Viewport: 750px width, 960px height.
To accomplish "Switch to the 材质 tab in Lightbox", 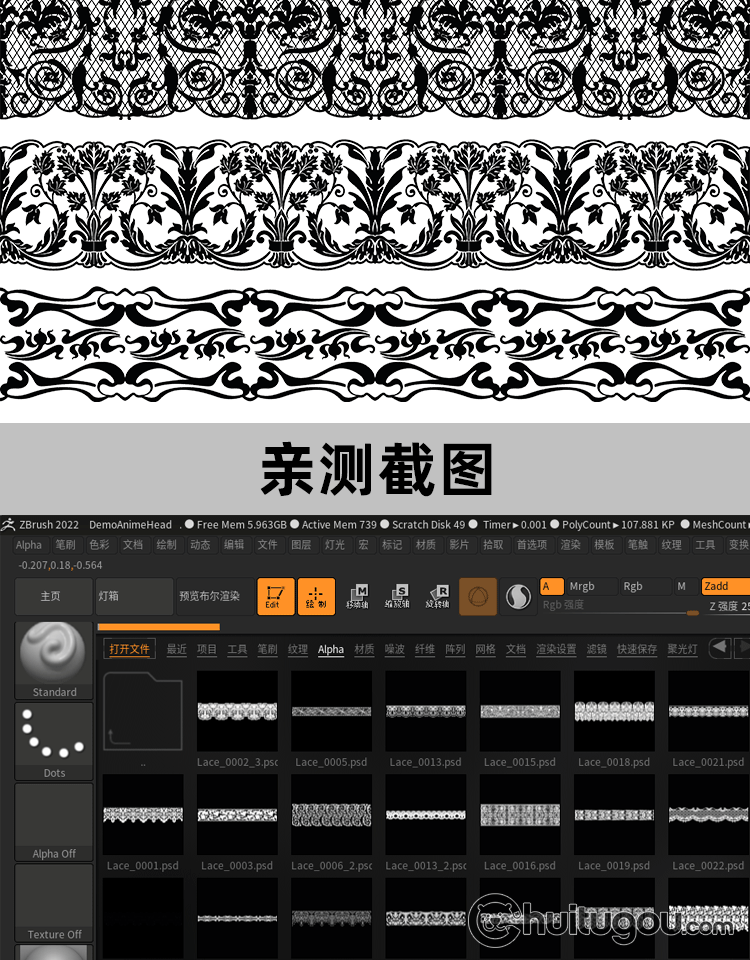I will point(364,649).
